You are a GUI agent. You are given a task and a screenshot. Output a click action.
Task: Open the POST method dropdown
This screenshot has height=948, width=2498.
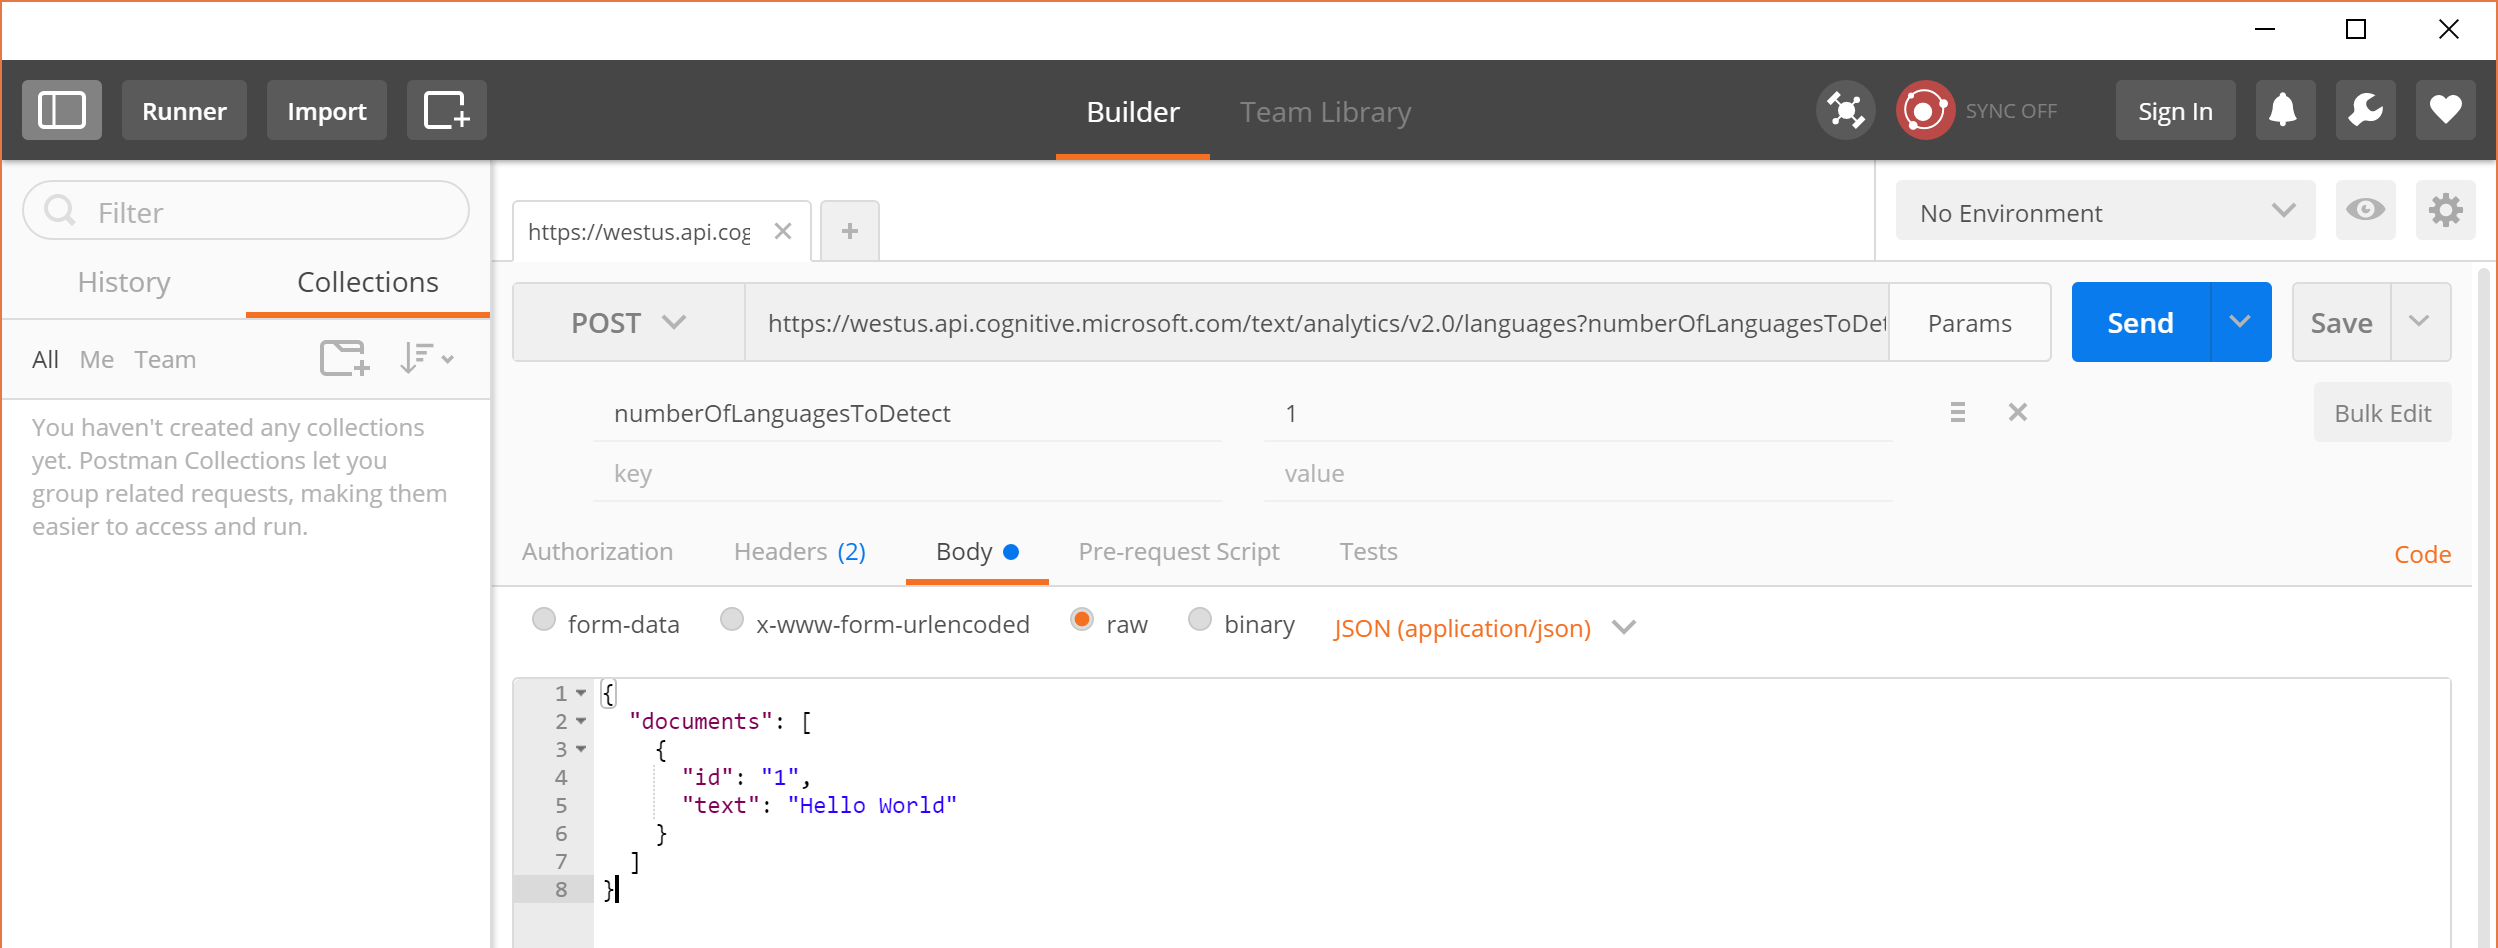coord(628,322)
